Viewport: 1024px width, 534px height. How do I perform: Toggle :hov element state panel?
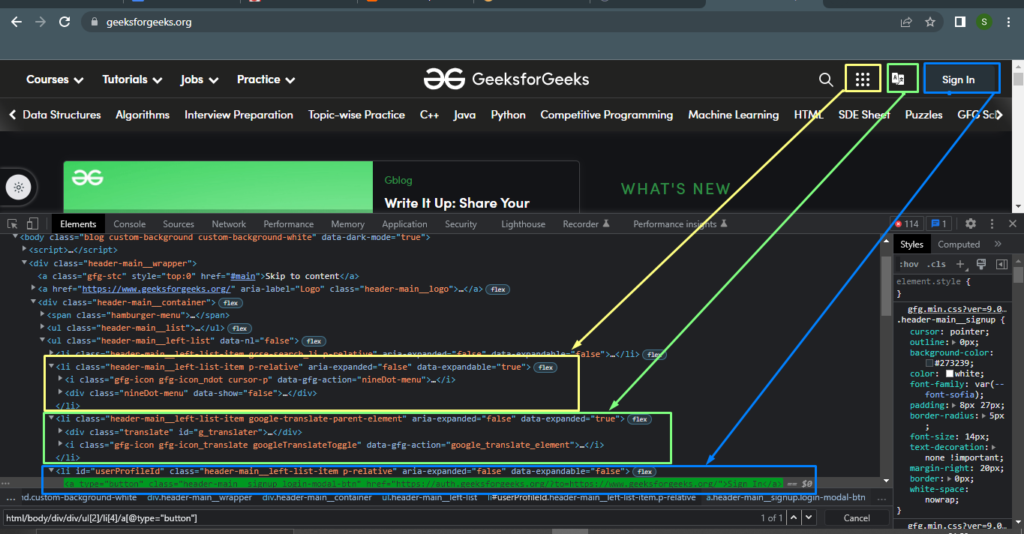pyautogui.click(x=909, y=264)
